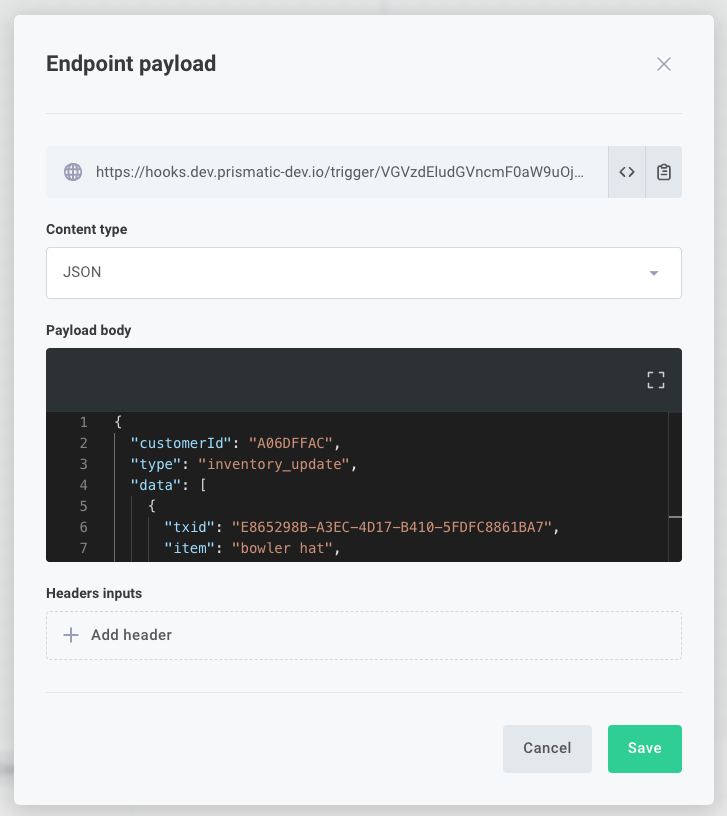Image resolution: width=727 pixels, height=816 pixels.
Task: Cancel the endpoint payload changes
Action: pos(547,748)
